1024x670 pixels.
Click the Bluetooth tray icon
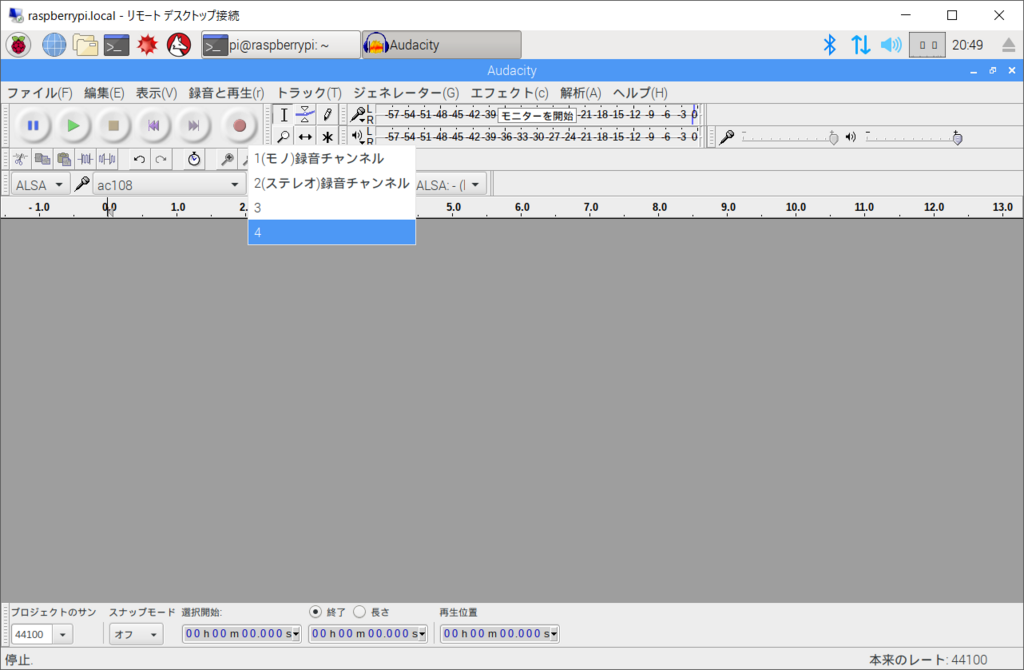(x=829, y=45)
